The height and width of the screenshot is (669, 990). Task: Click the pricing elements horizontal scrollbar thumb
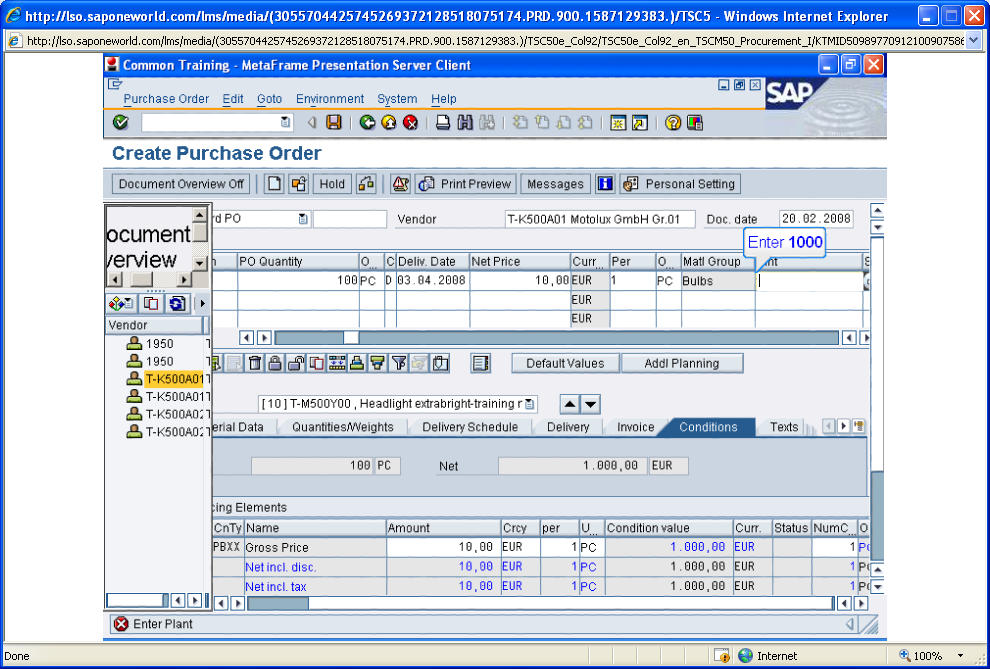point(278,603)
